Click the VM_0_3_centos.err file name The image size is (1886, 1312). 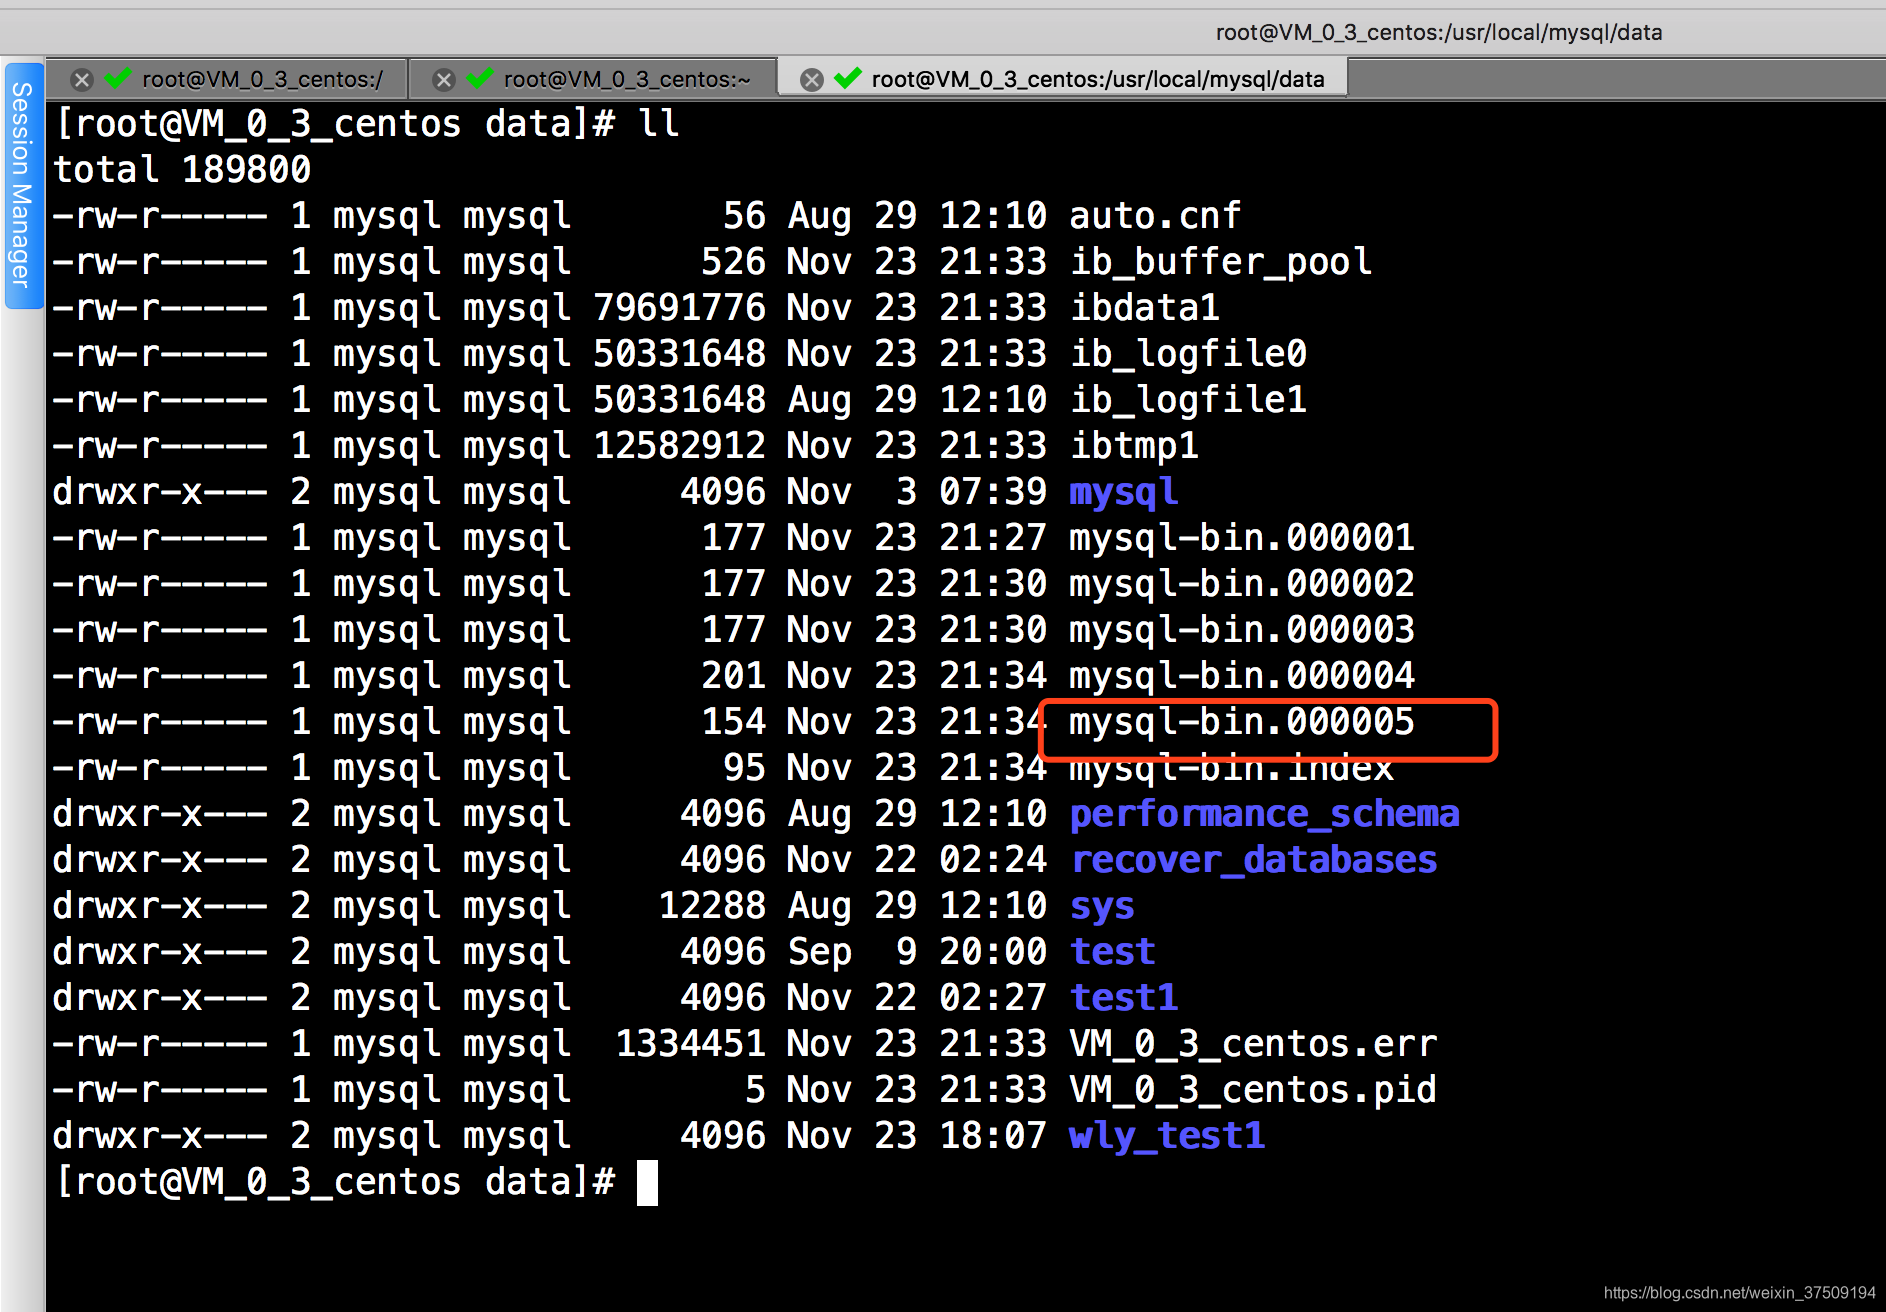(x=1253, y=1043)
